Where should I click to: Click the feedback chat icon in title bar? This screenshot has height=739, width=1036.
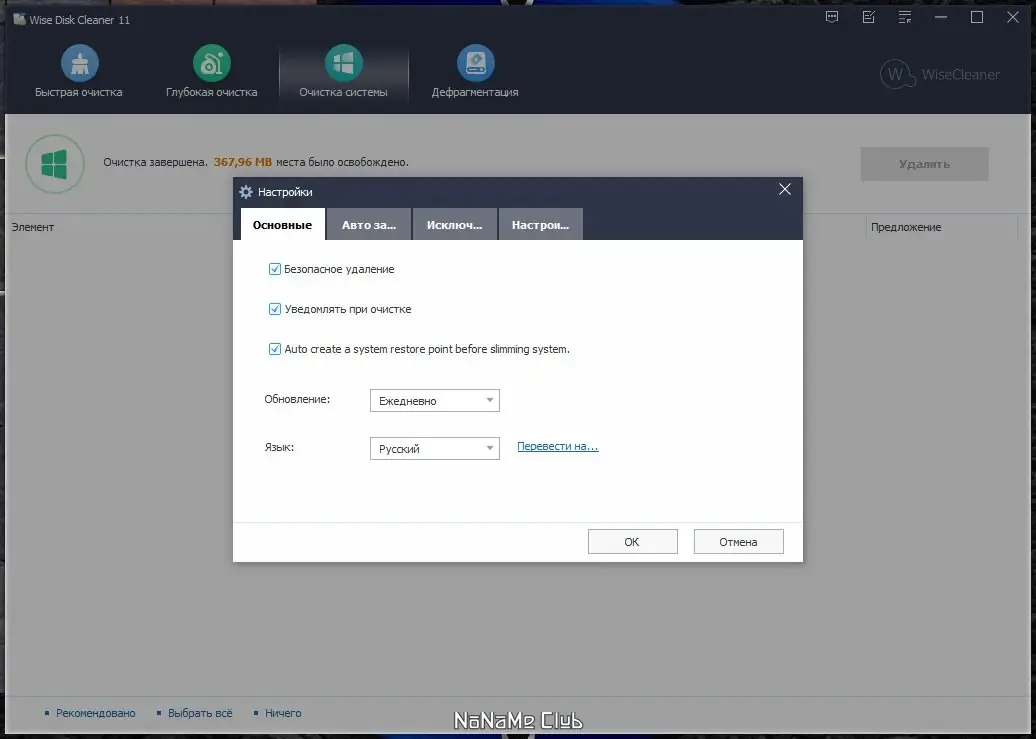point(832,18)
